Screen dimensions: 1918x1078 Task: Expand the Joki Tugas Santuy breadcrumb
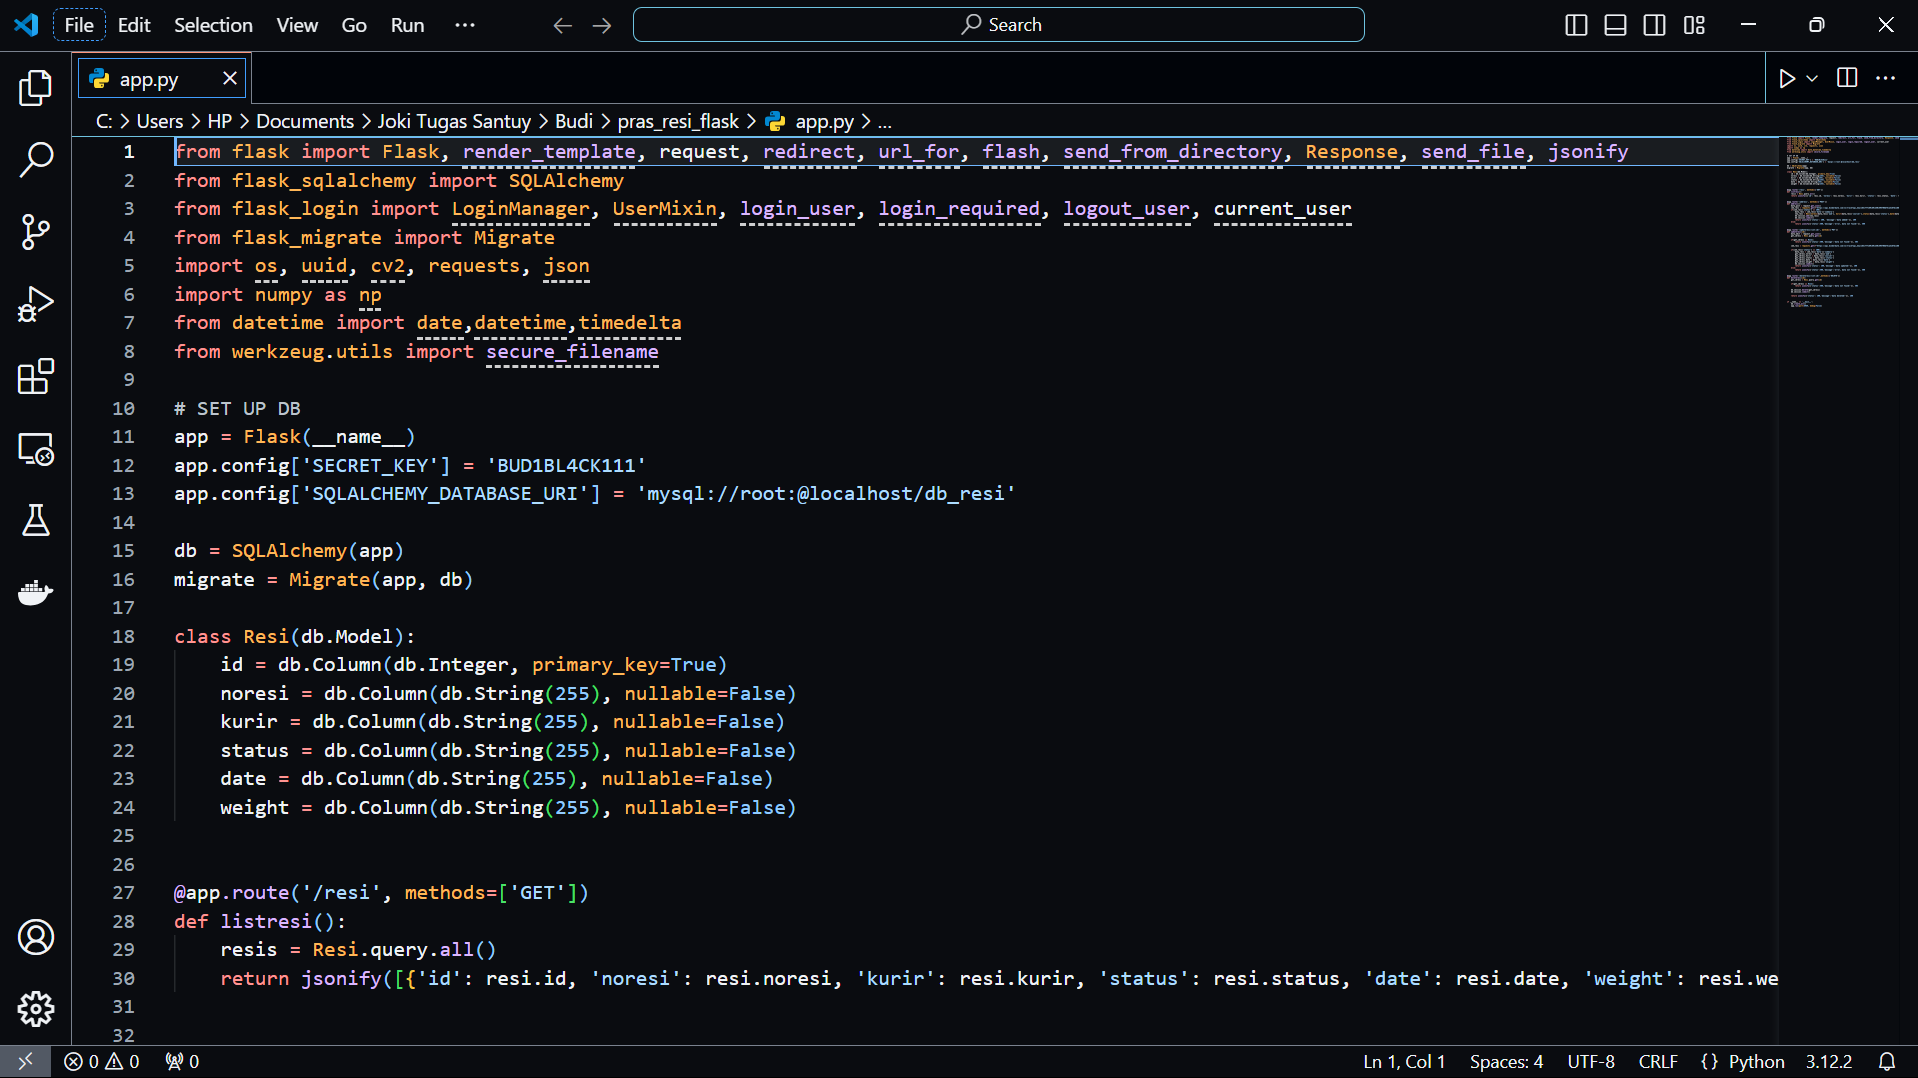pos(454,121)
